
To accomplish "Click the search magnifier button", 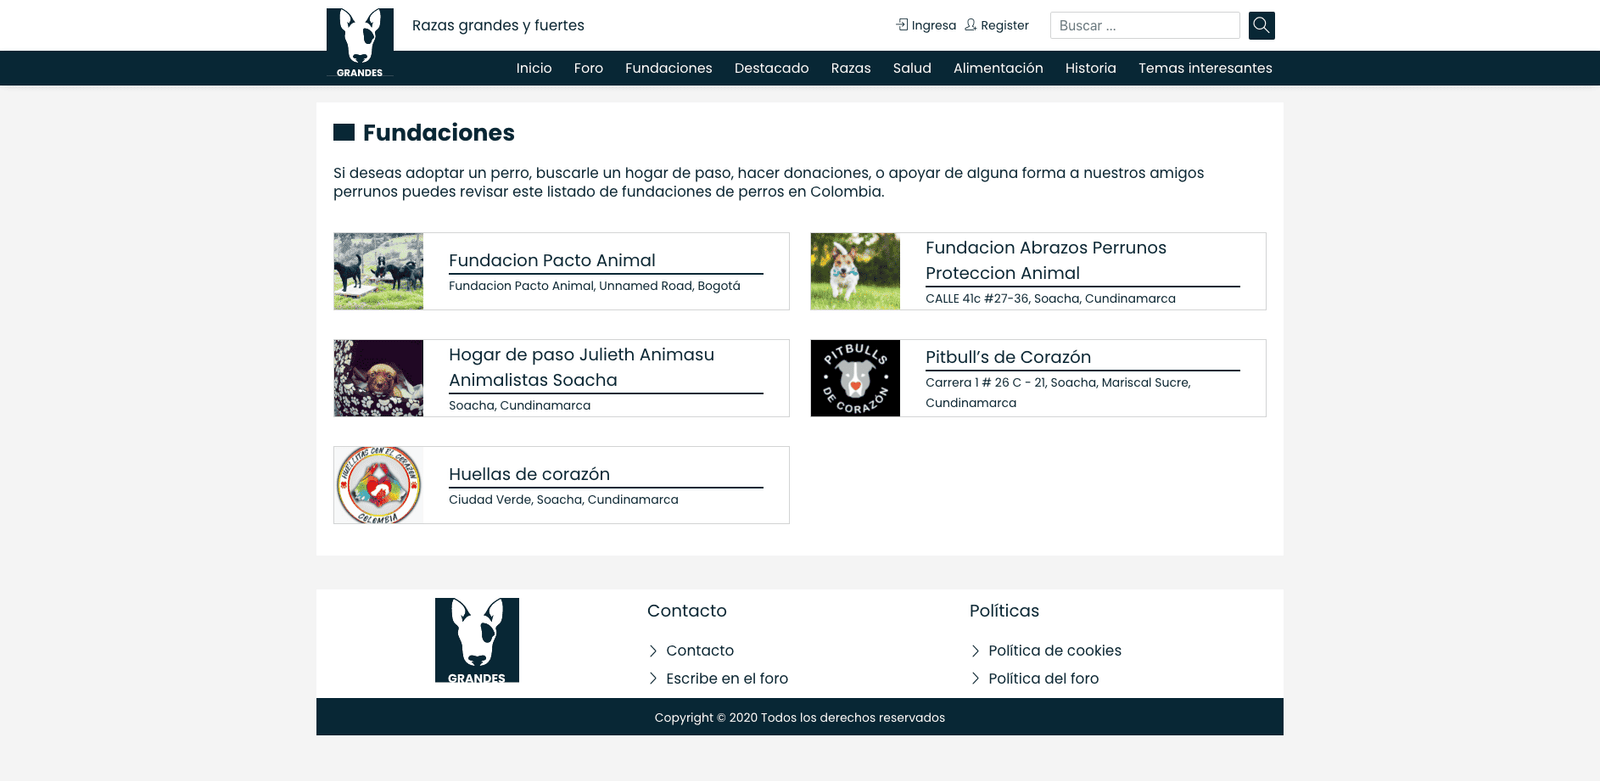I will click(1262, 25).
